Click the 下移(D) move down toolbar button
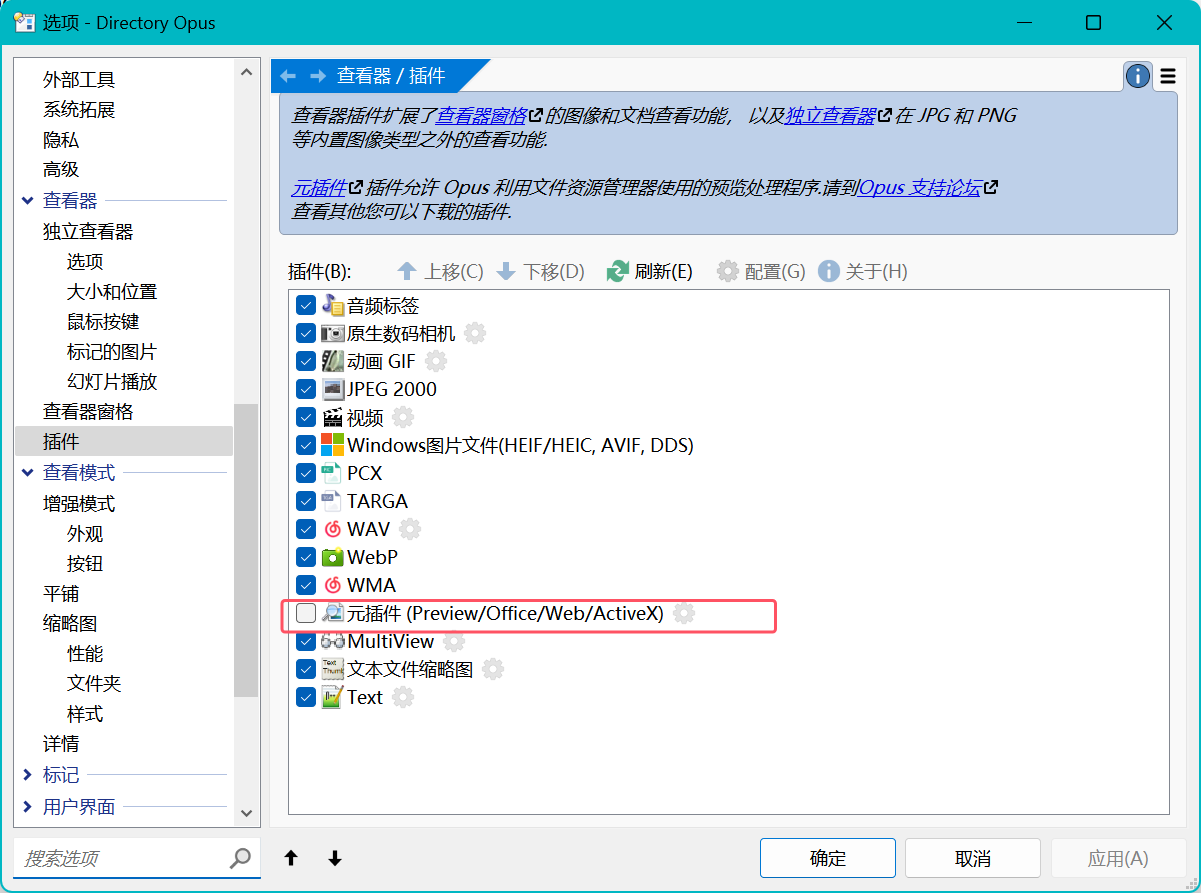The image size is (1201, 893). pyautogui.click(x=540, y=271)
